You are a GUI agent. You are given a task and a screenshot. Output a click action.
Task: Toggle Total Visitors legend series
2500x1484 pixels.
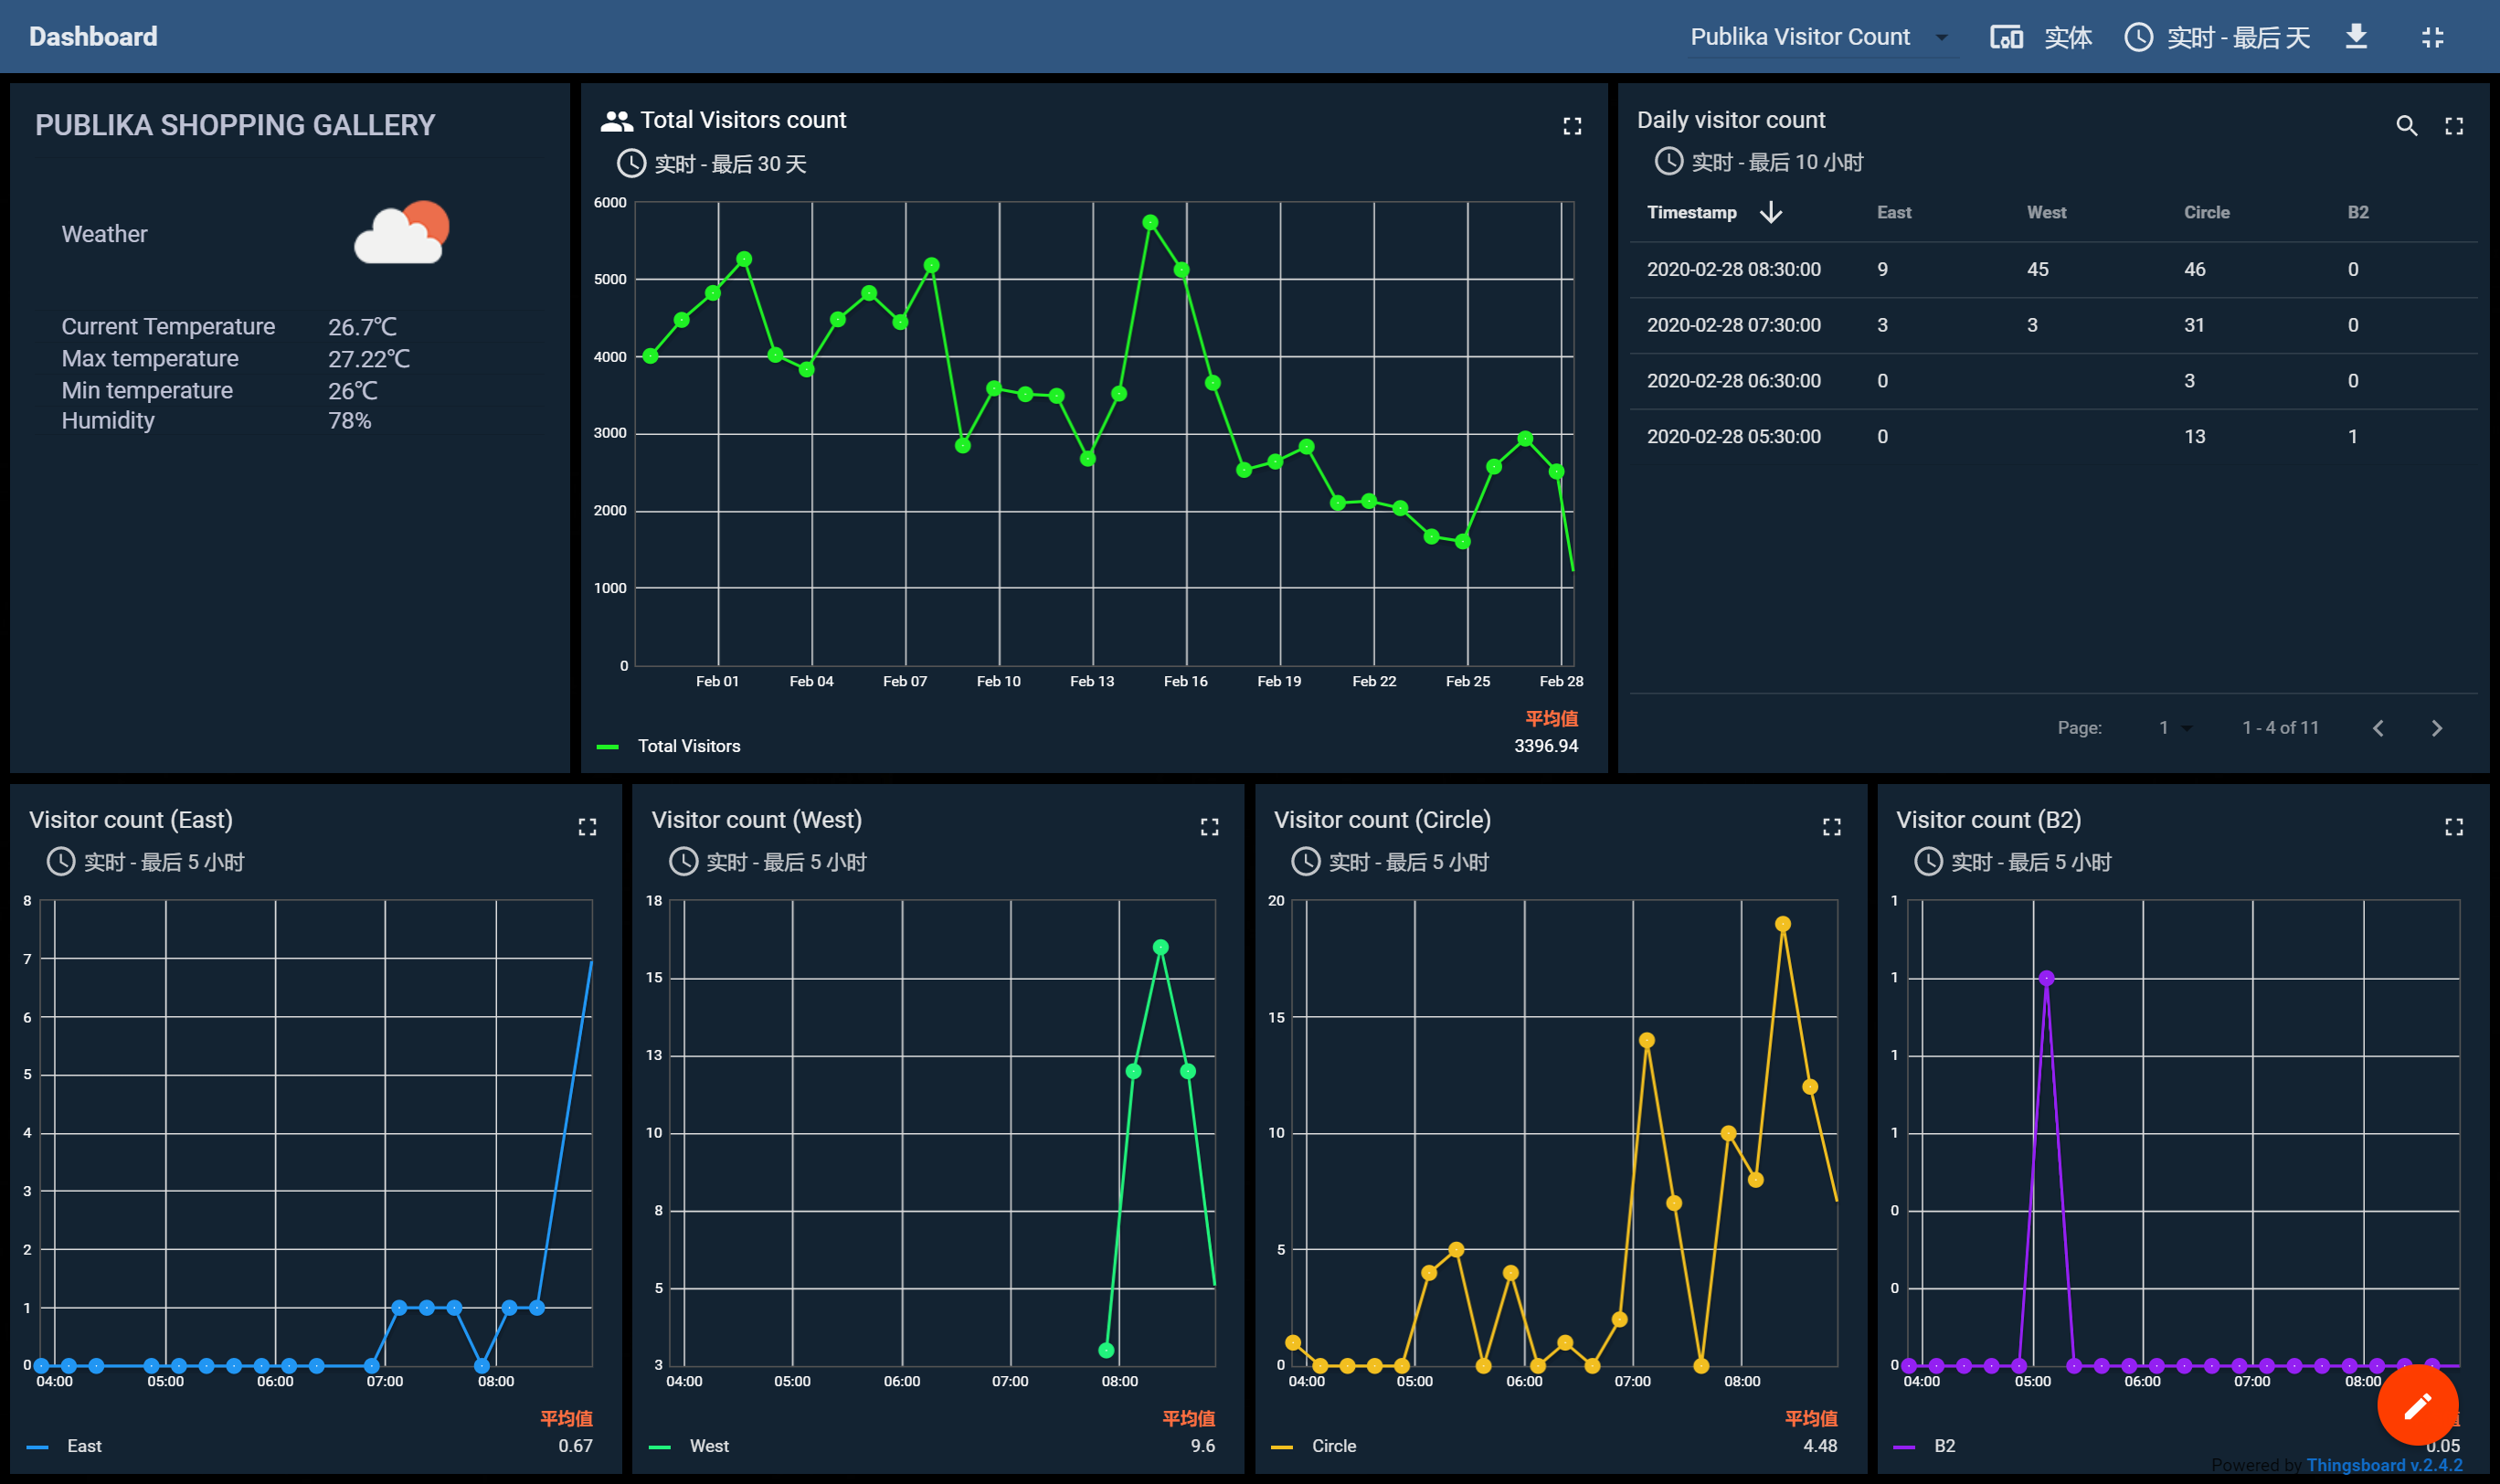click(x=689, y=746)
